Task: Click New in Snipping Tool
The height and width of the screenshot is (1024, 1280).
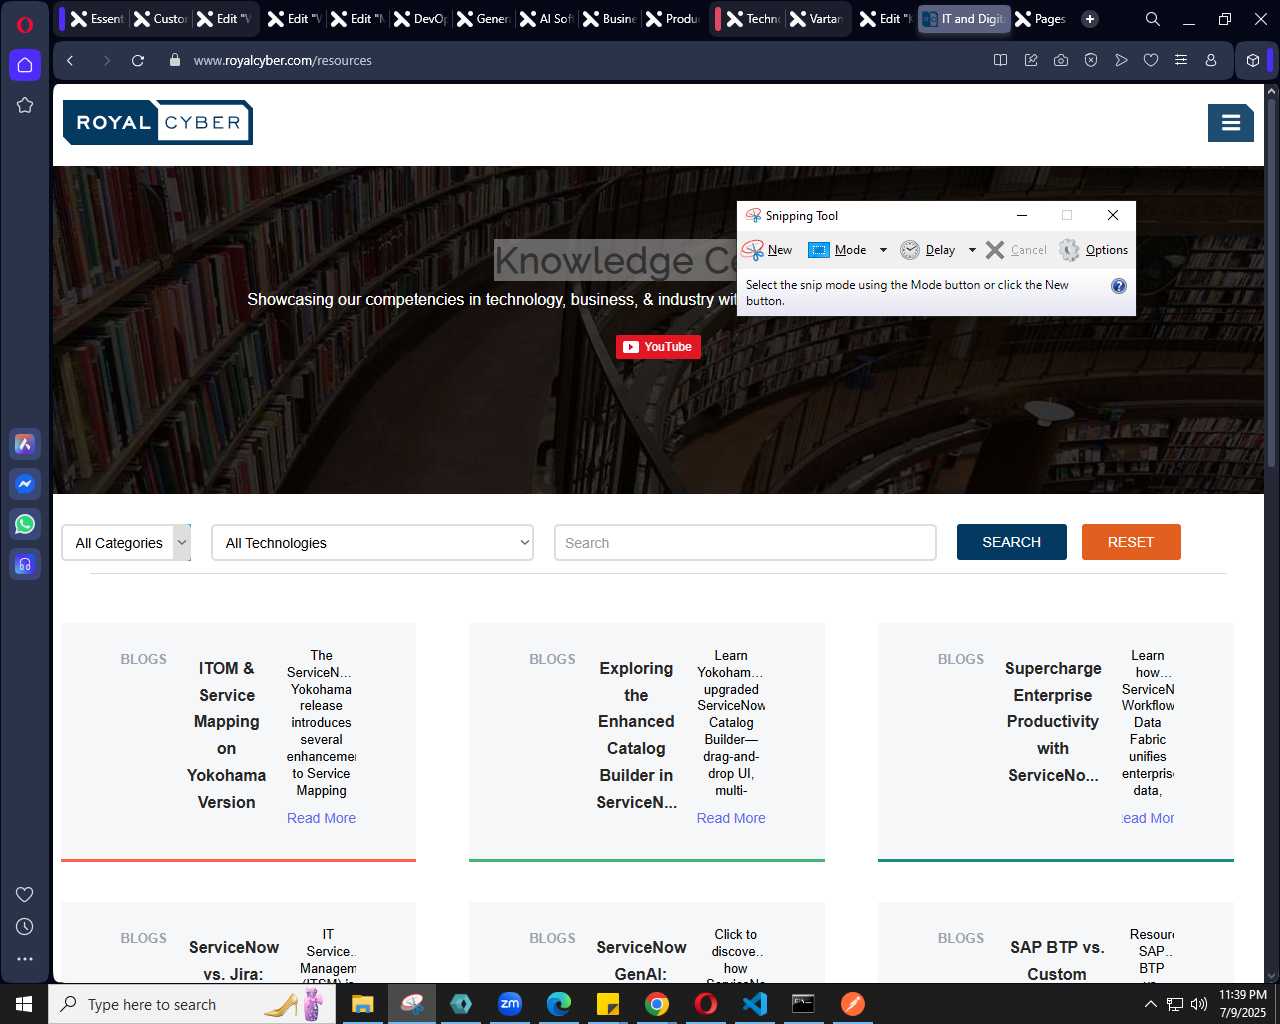Action: click(768, 250)
